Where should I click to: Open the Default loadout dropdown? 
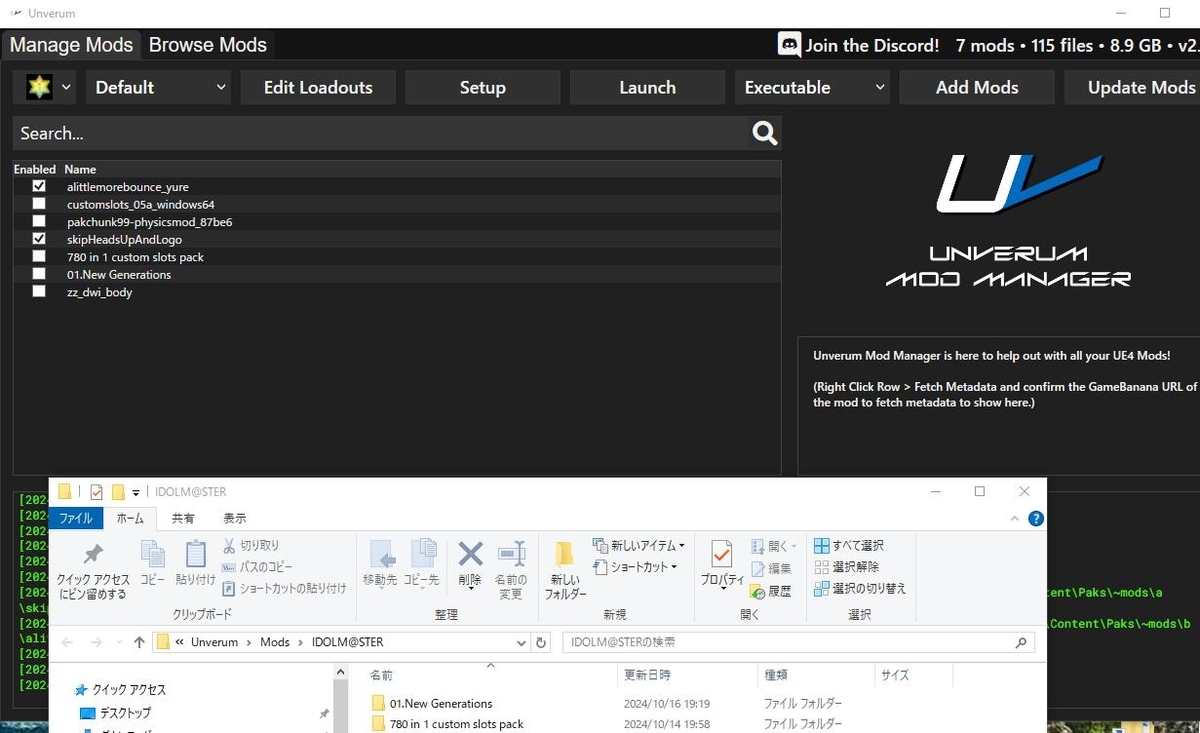tap(158, 87)
